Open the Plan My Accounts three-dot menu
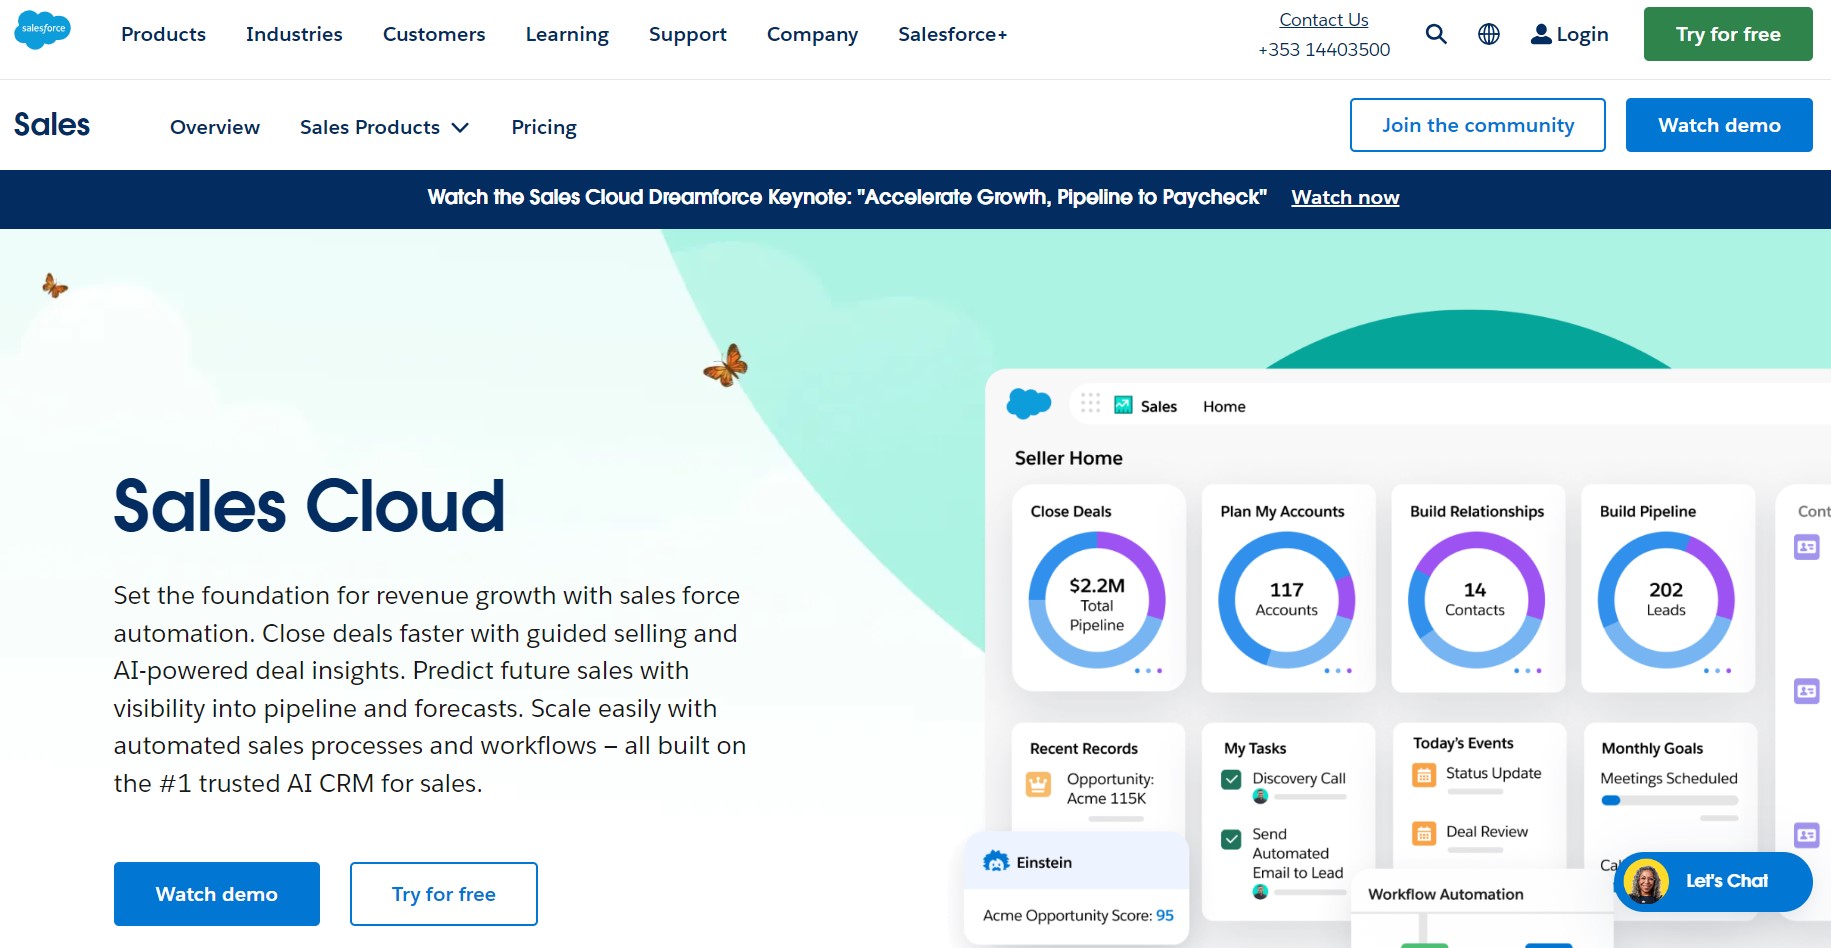The height and width of the screenshot is (948, 1831). point(1338,671)
